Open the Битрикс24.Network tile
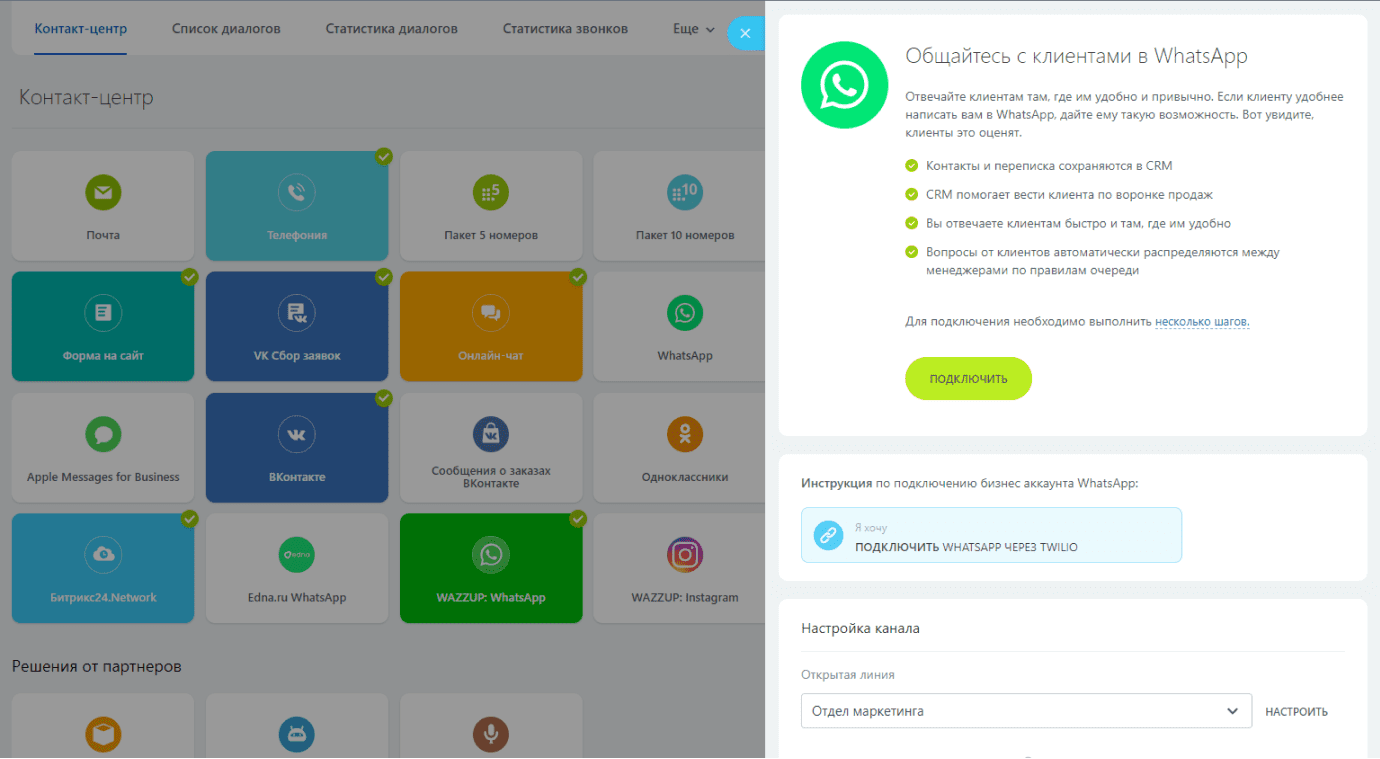 click(103, 569)
